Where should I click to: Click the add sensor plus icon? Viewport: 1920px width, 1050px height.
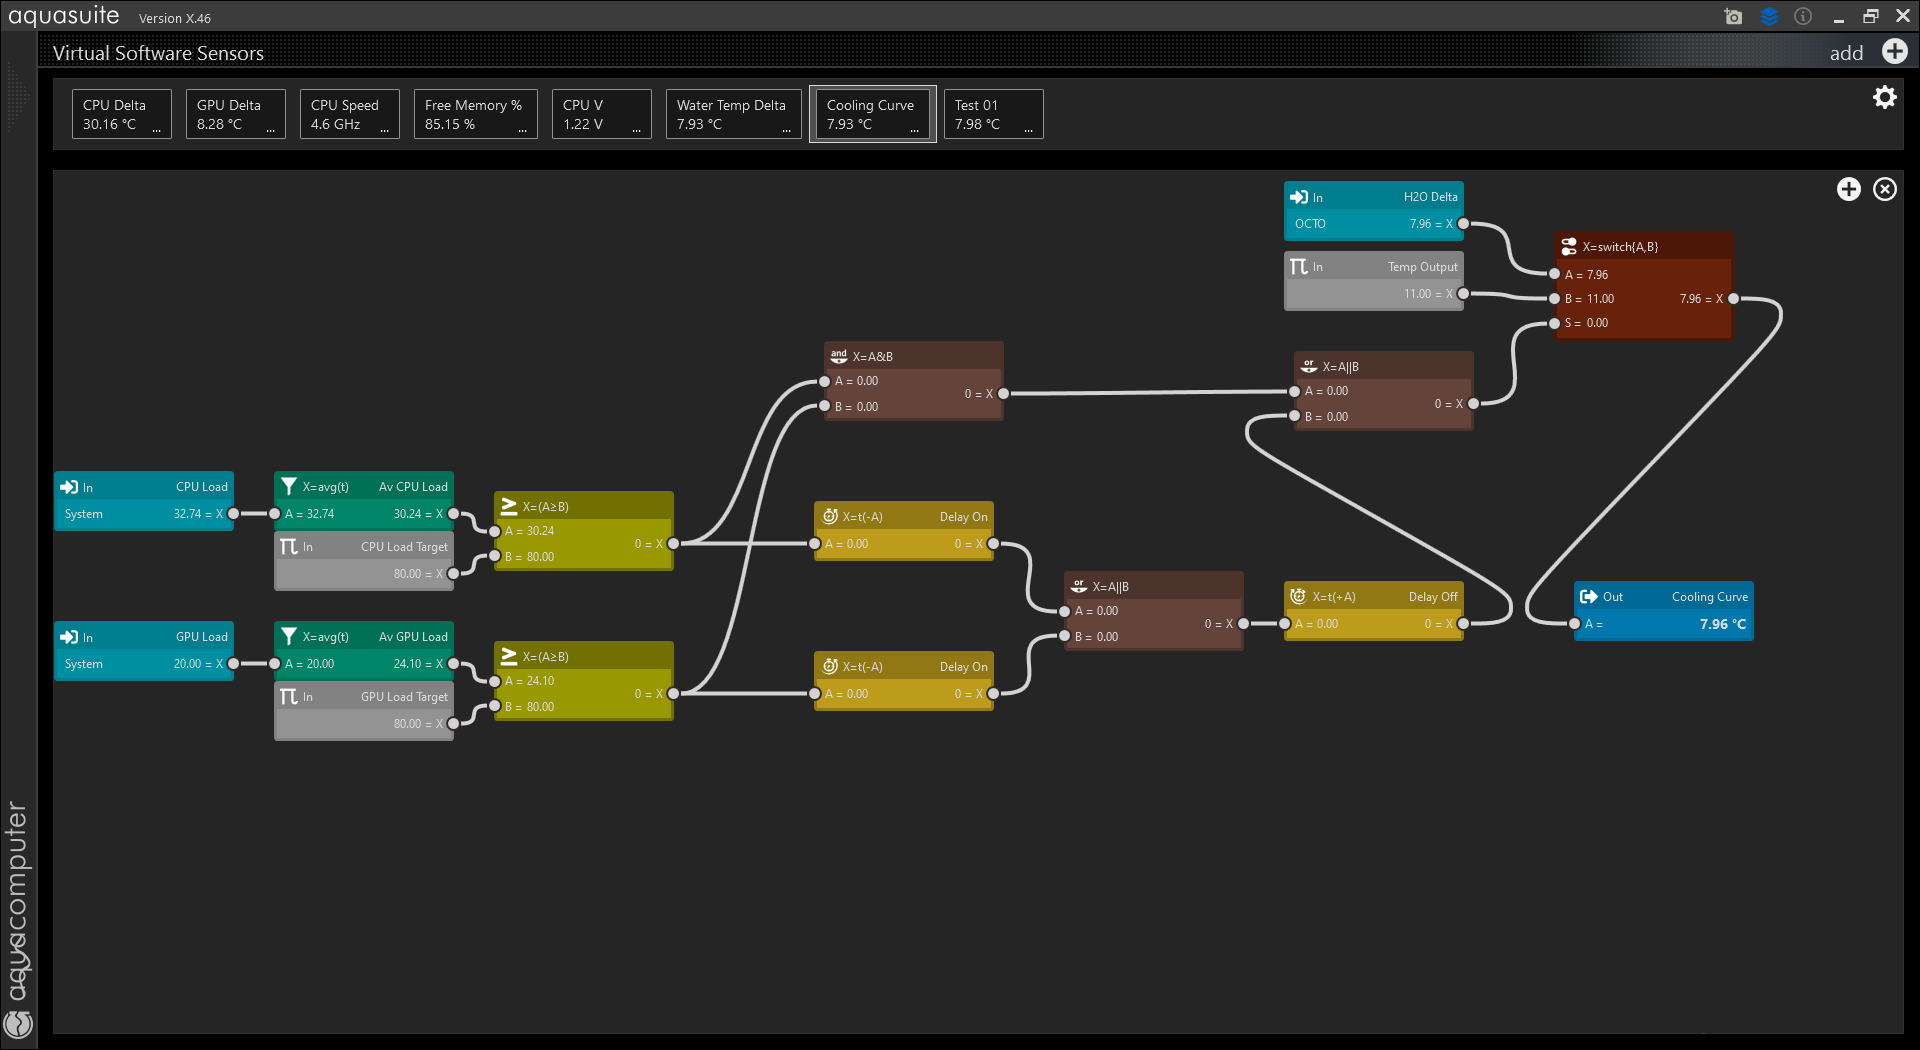click(1894, 52)
